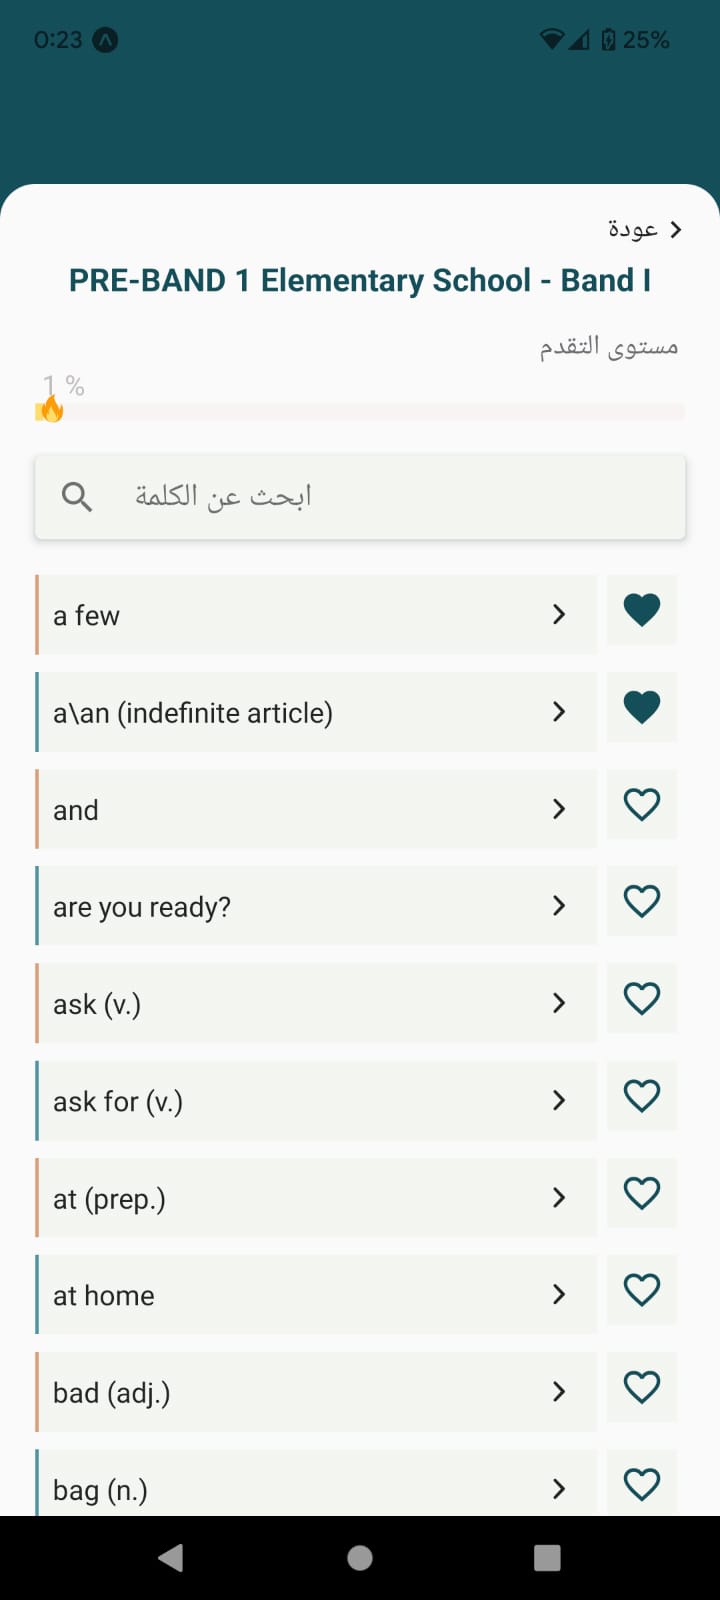Click the flame streak icon on progress
The width and height of the screenshot is (720, 1600).
50,408
